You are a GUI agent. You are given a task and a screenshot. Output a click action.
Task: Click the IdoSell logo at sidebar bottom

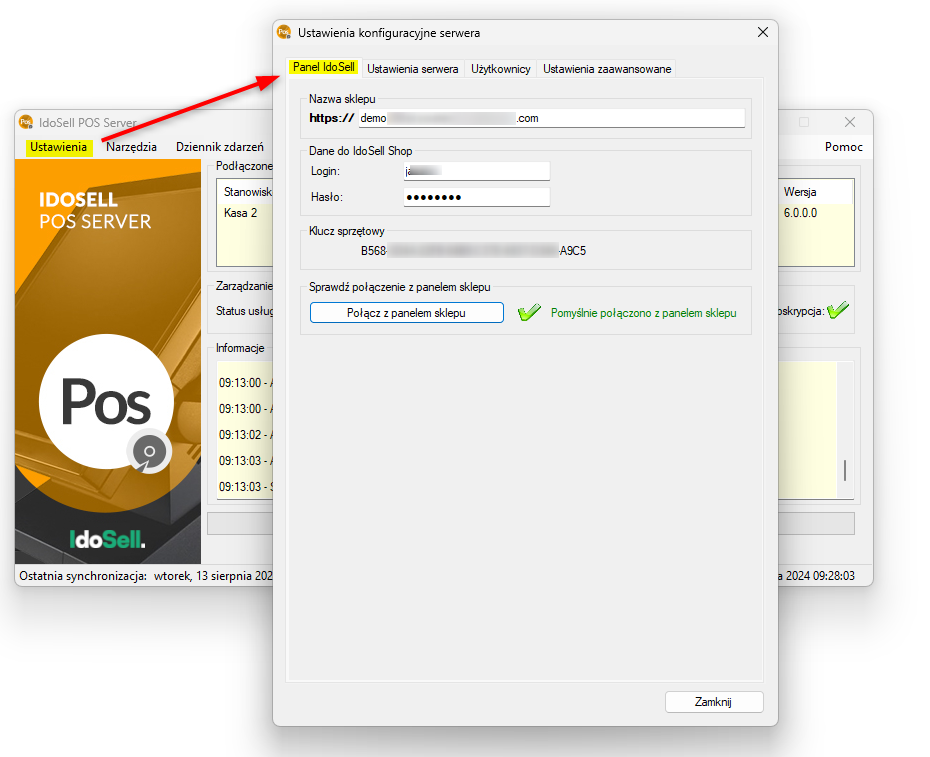tap(107, 539)
